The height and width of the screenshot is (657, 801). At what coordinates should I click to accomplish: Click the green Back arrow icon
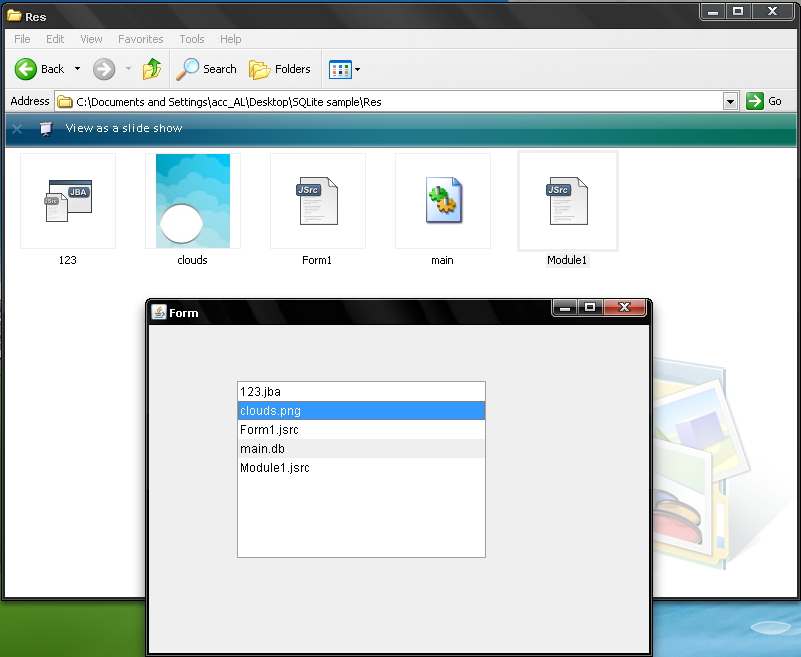(x=26, y=69)
